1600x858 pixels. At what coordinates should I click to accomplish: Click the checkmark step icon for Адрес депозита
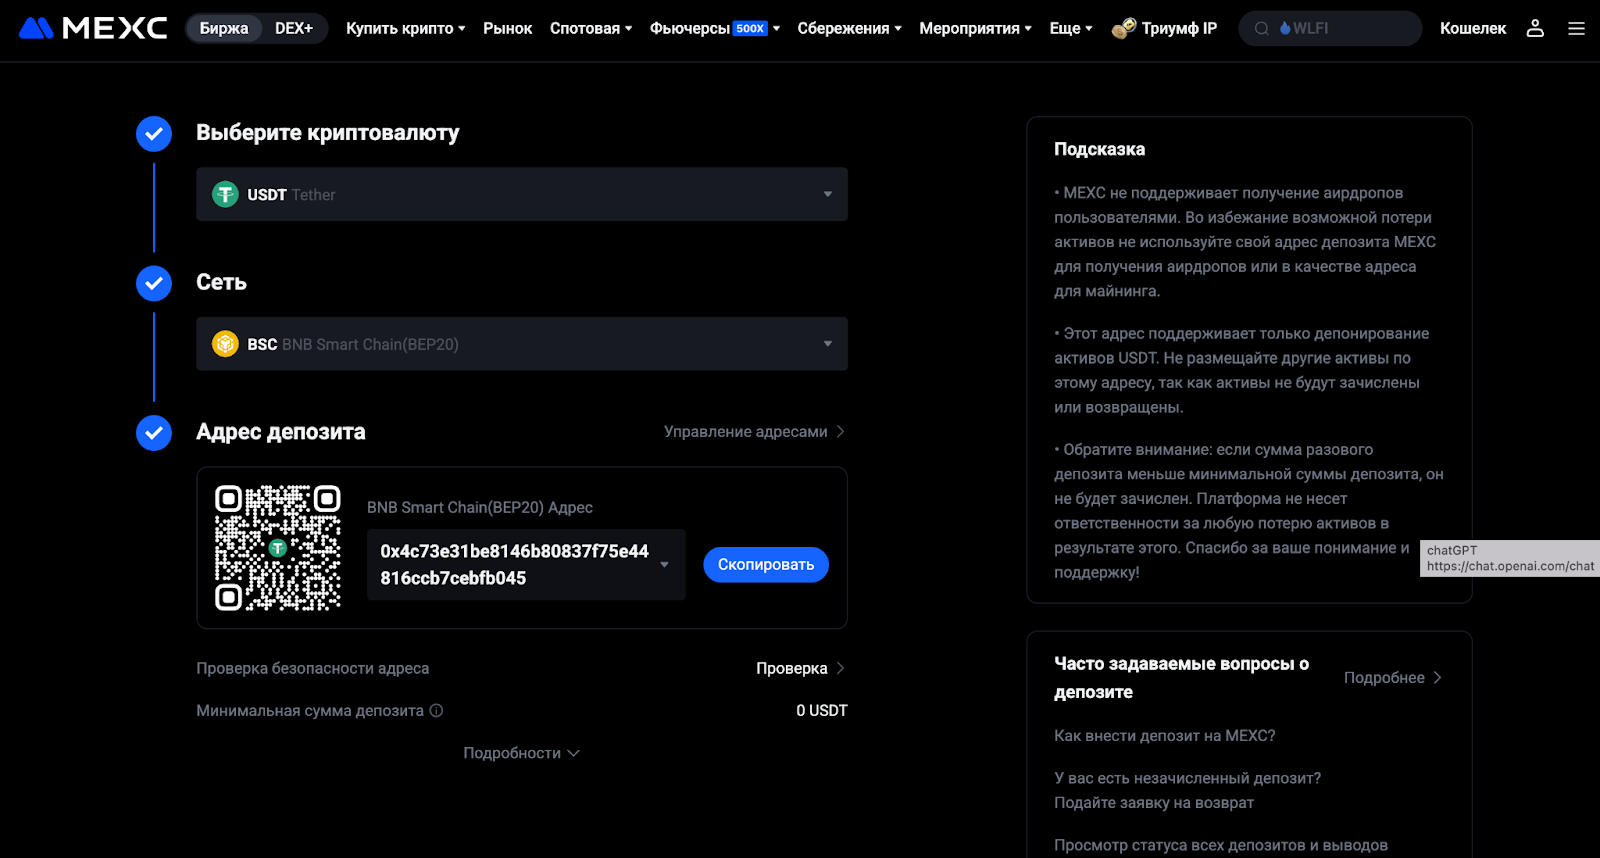(x=154, y=433)
